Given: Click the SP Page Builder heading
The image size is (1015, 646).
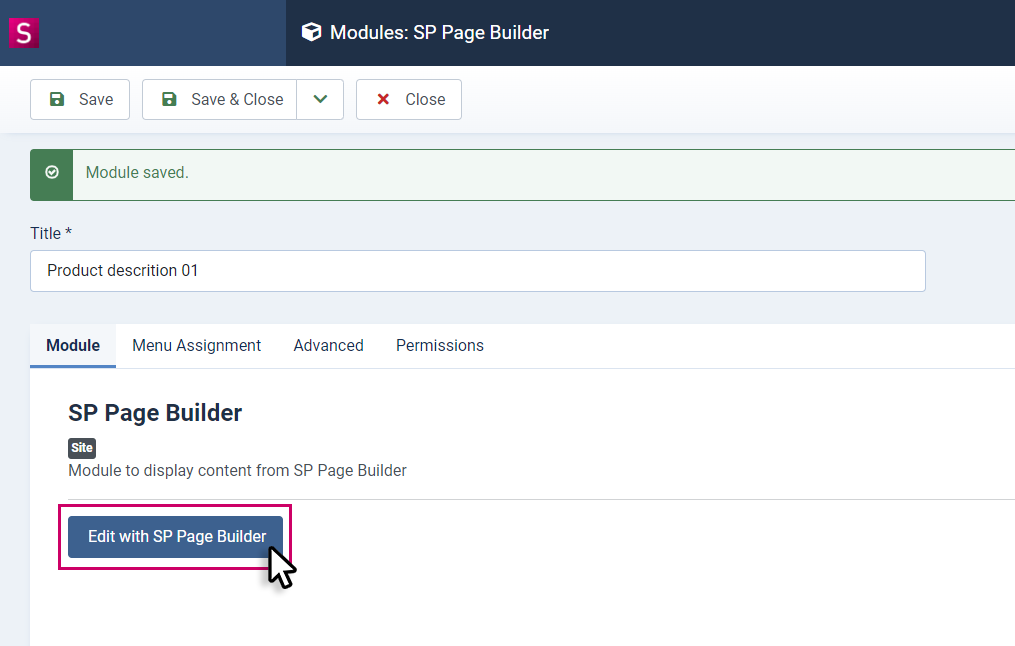Looking at the screenshot, I should coord(155,413).
